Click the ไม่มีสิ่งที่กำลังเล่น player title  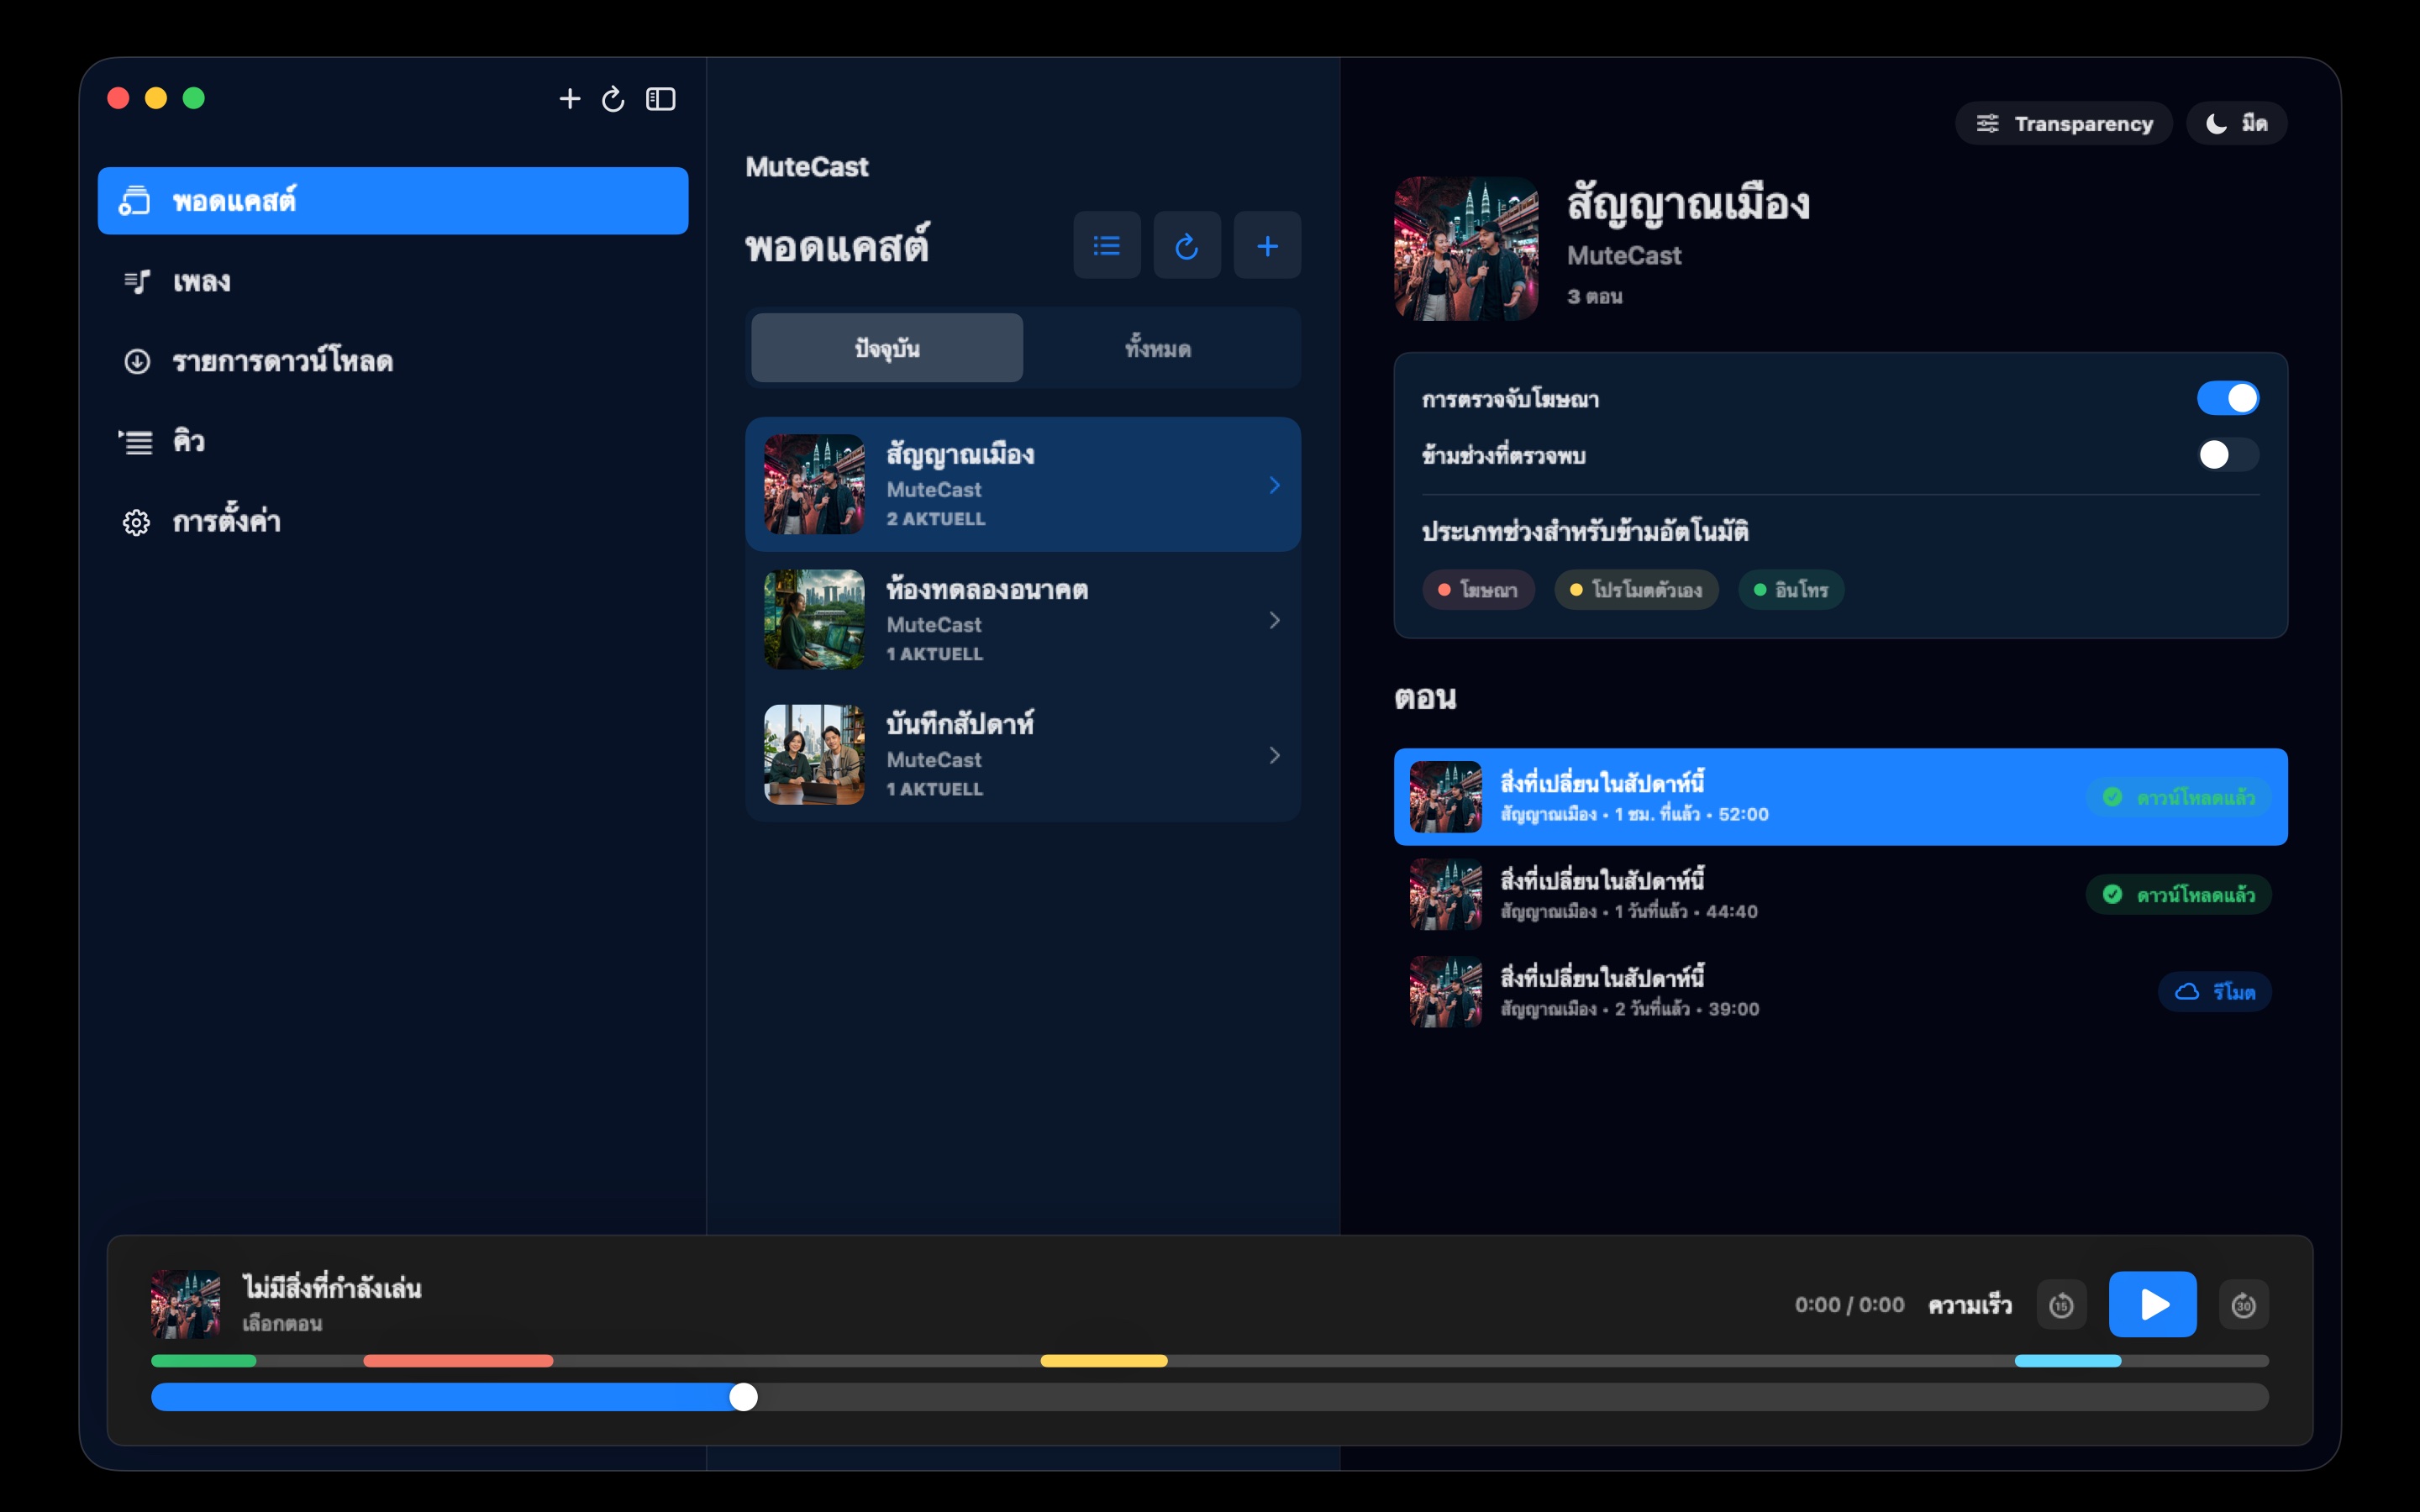pyautogui.click(x=332, y=1287)
